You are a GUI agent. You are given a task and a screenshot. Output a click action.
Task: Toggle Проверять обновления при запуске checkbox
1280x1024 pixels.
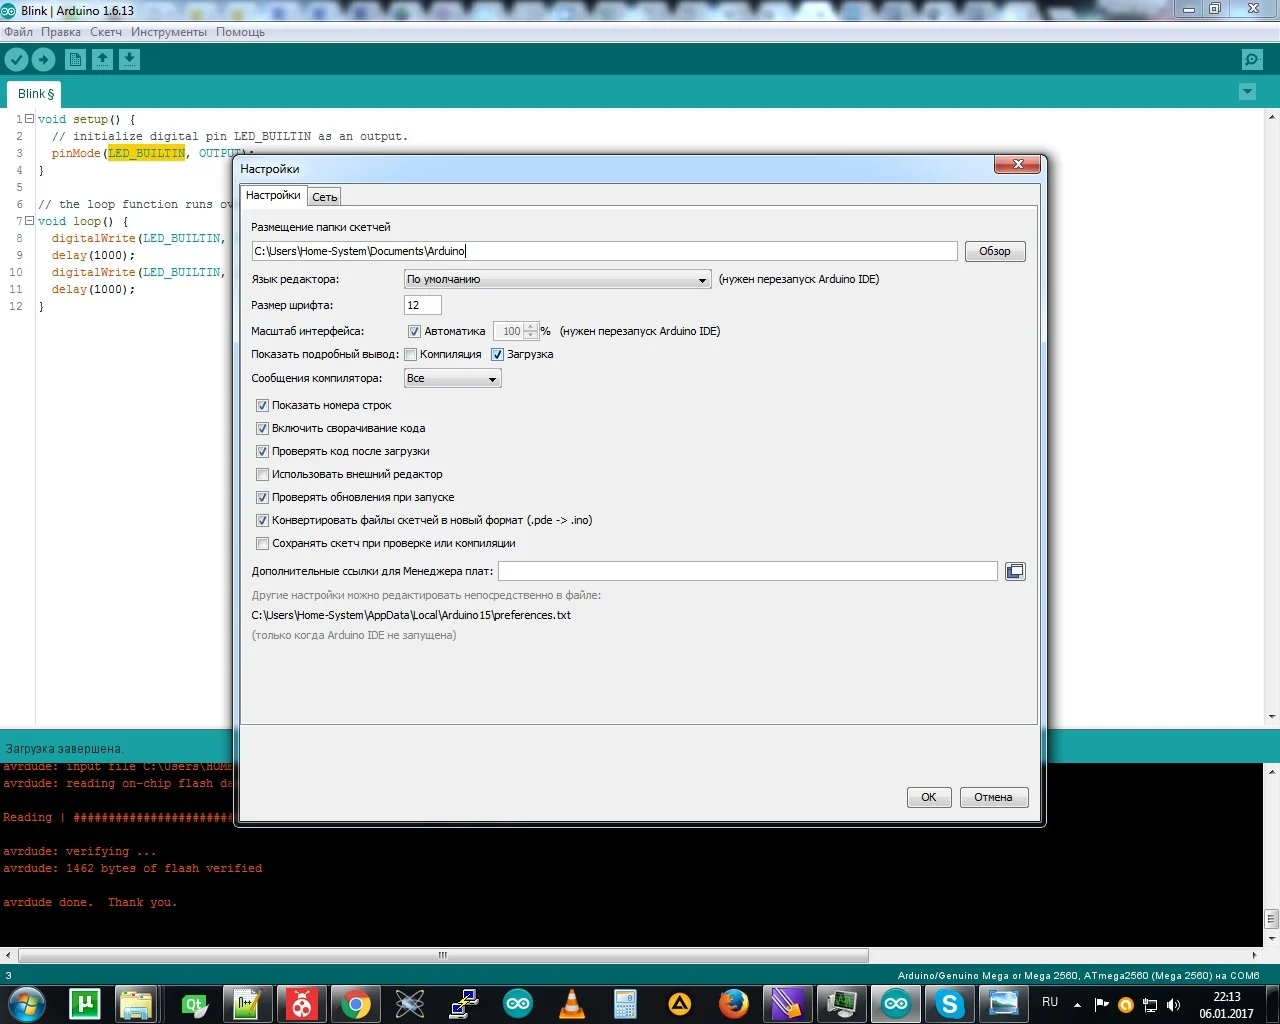[262, 497]
